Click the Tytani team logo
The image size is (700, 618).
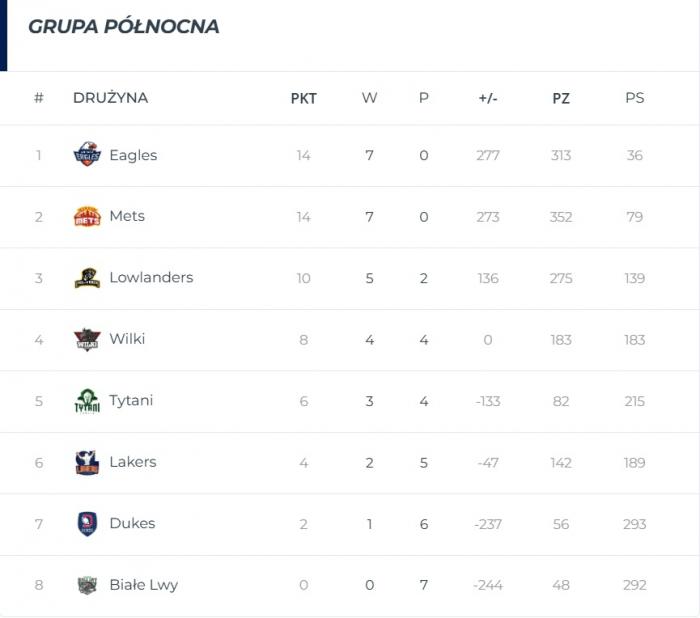click(x=87, y=401)
